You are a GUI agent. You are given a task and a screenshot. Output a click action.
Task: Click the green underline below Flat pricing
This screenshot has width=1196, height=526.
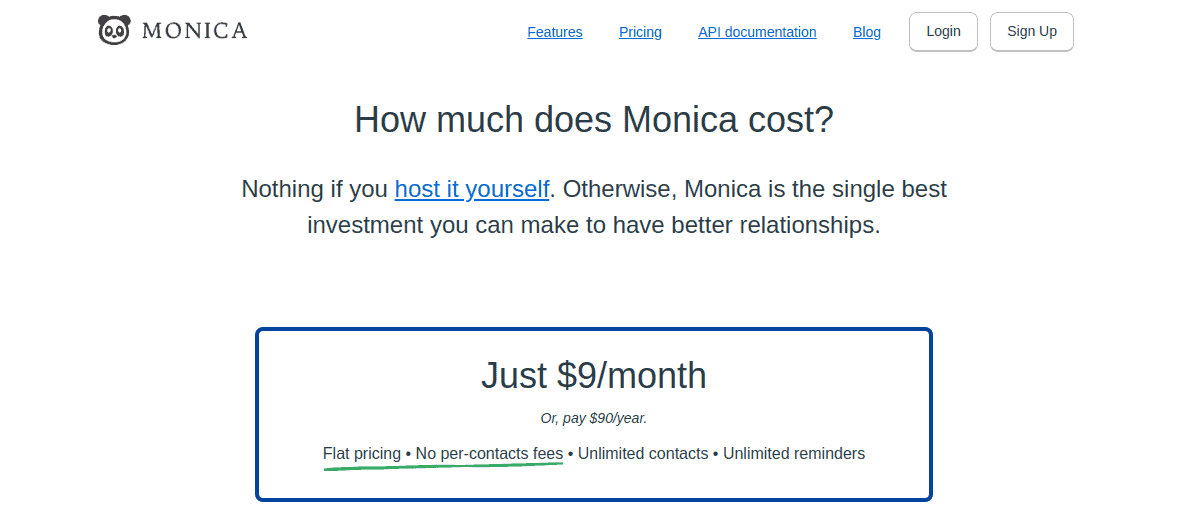coord(442,467)
